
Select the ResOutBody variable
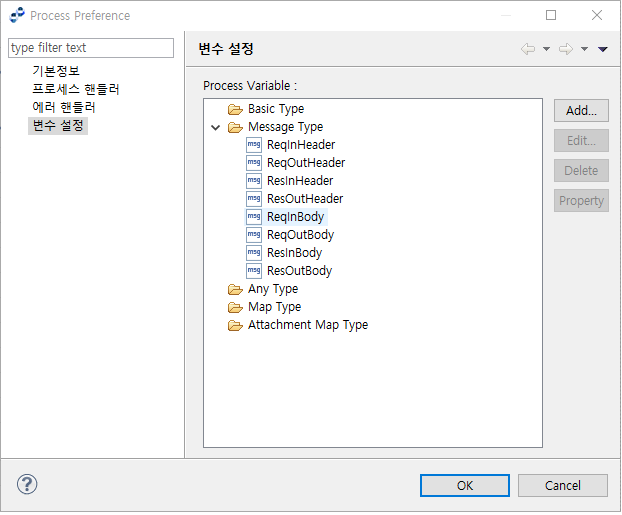tap(299, 271)
